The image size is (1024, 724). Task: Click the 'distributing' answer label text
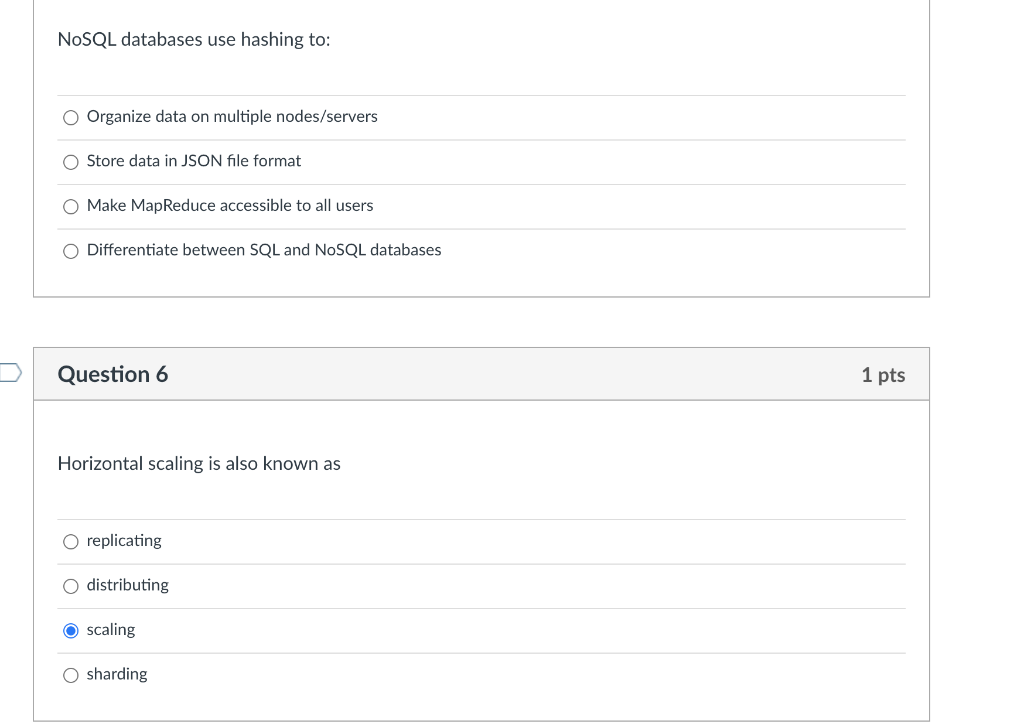127,585
